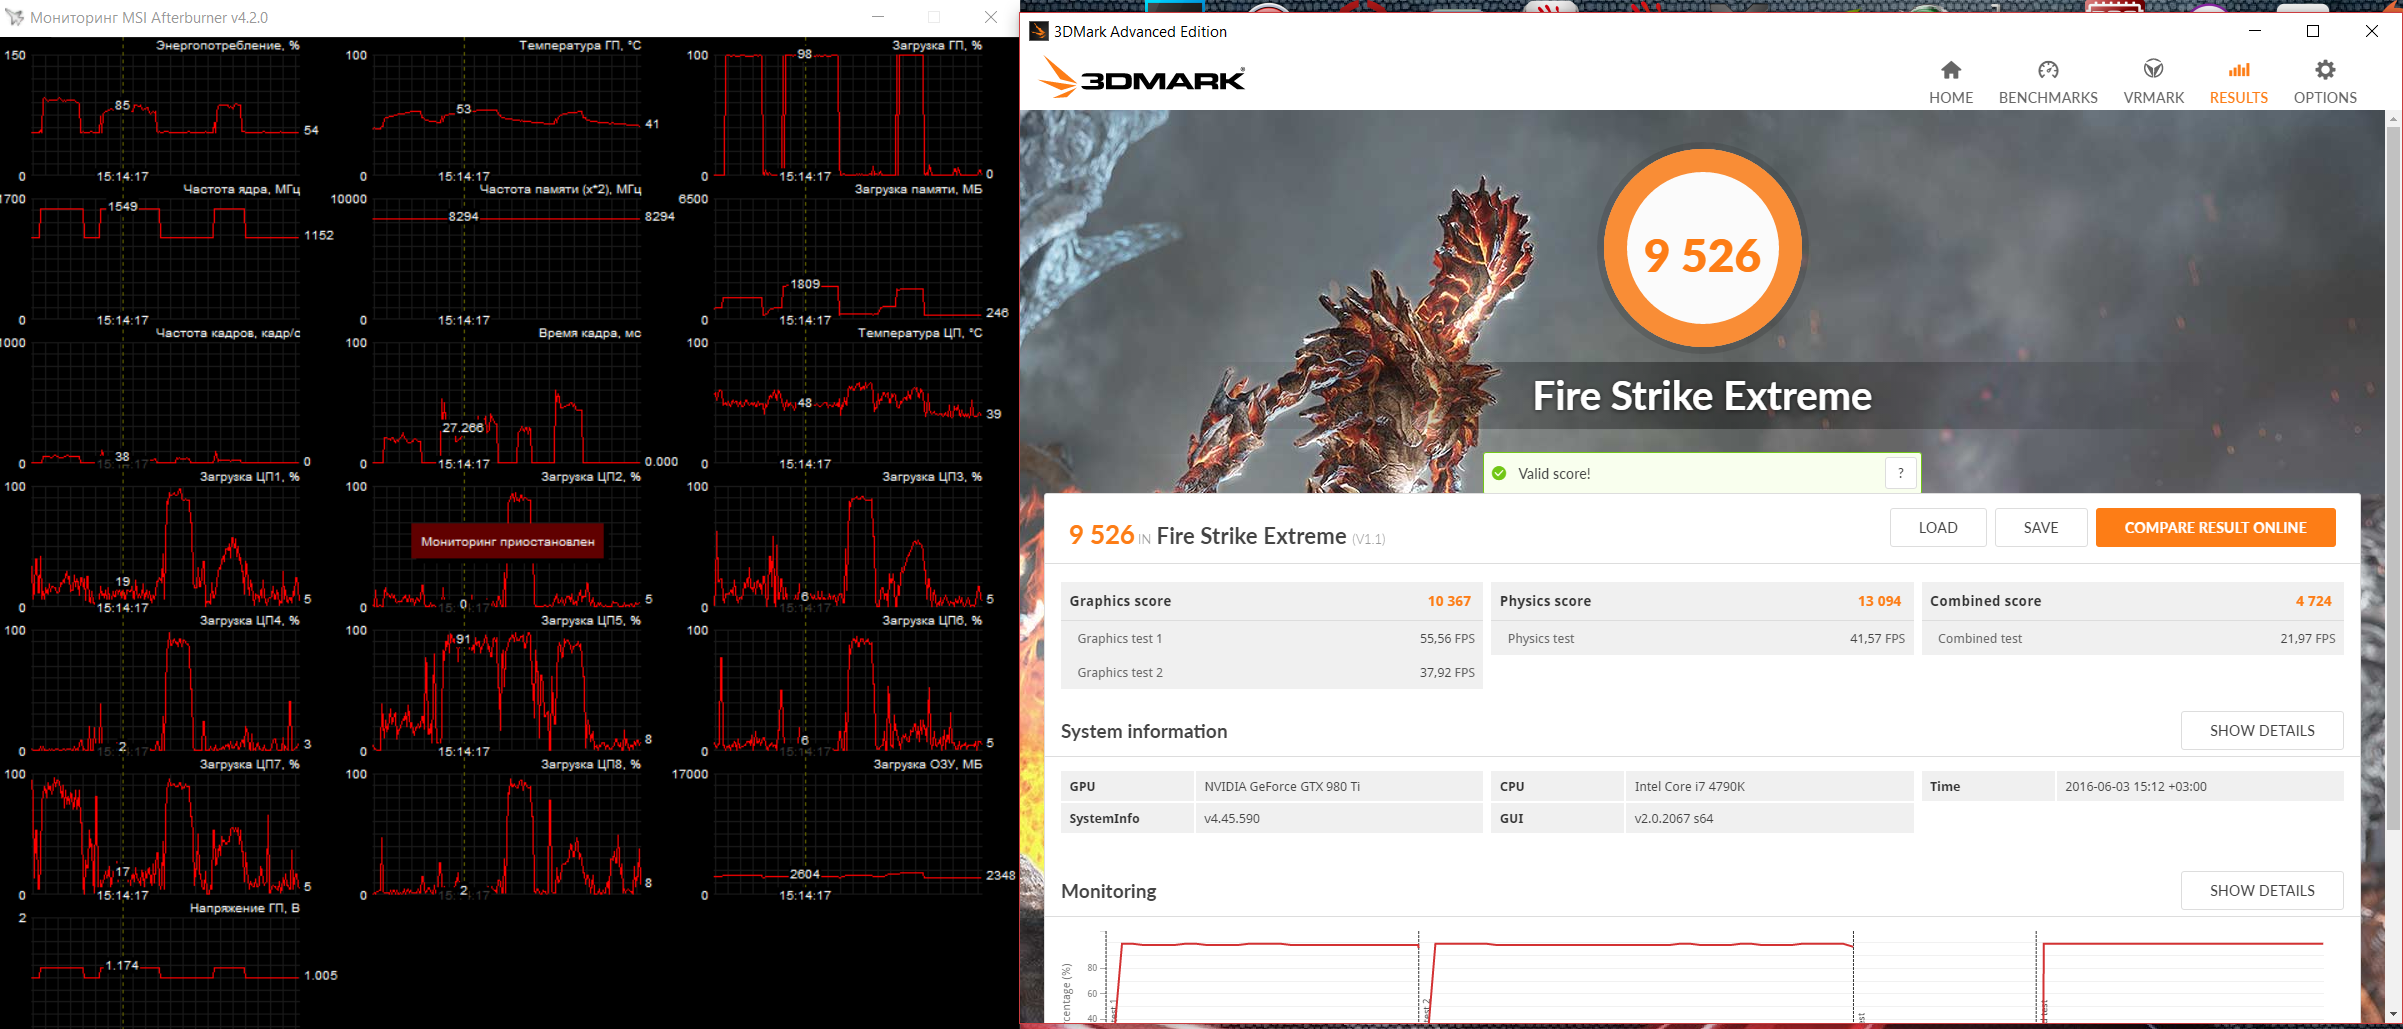Click the 3DMark title bar app icon

point(1039,31)
